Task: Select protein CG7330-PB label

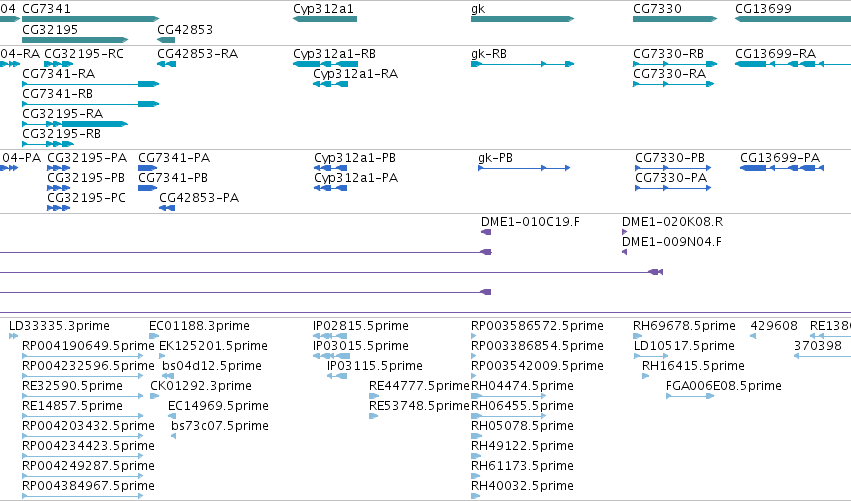Action: [x=670, y=158]
